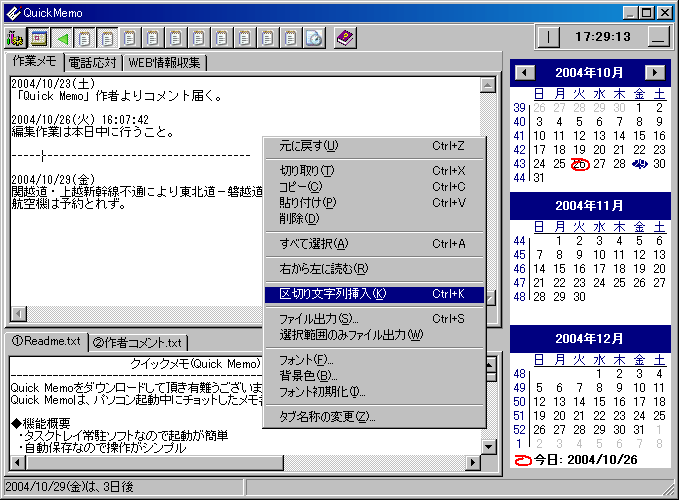This screenshot has width=679, height=500.
Task: Click lower pane scrollbar down arrow
Action: (x=488, y=447)
